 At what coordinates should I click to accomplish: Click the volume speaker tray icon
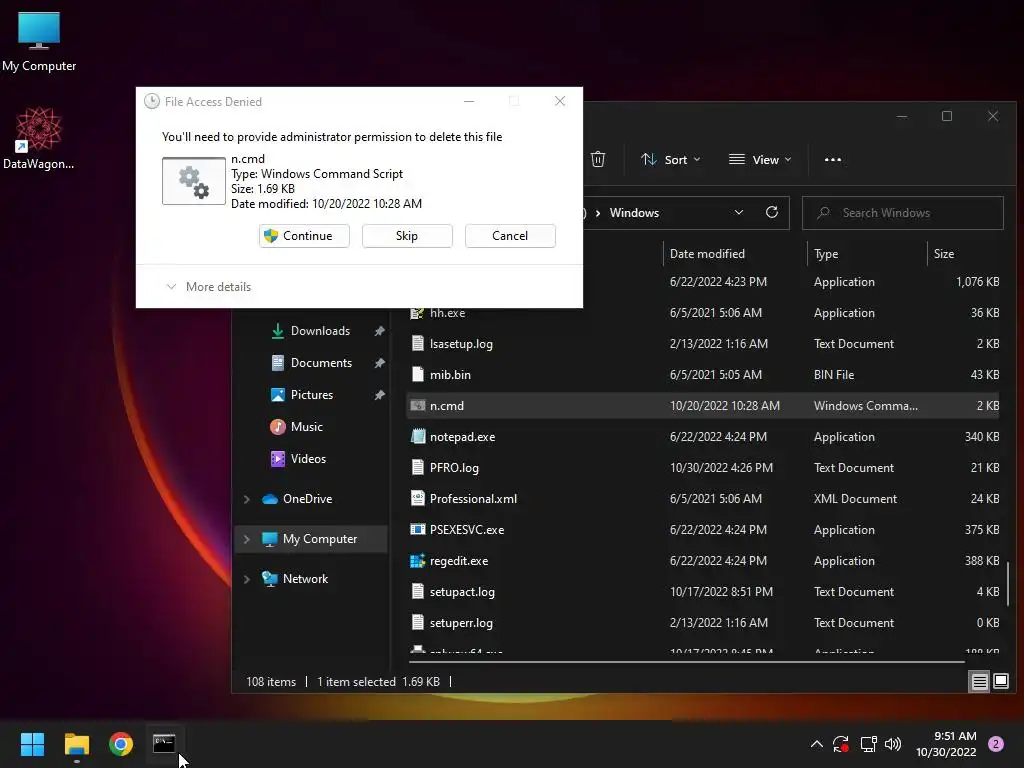coord(893,744)
